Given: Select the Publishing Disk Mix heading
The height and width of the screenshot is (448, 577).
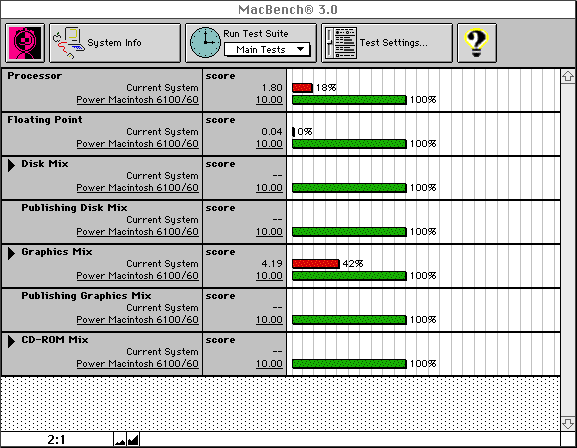Looking at the screenshot, I should [x=74, y=208].
